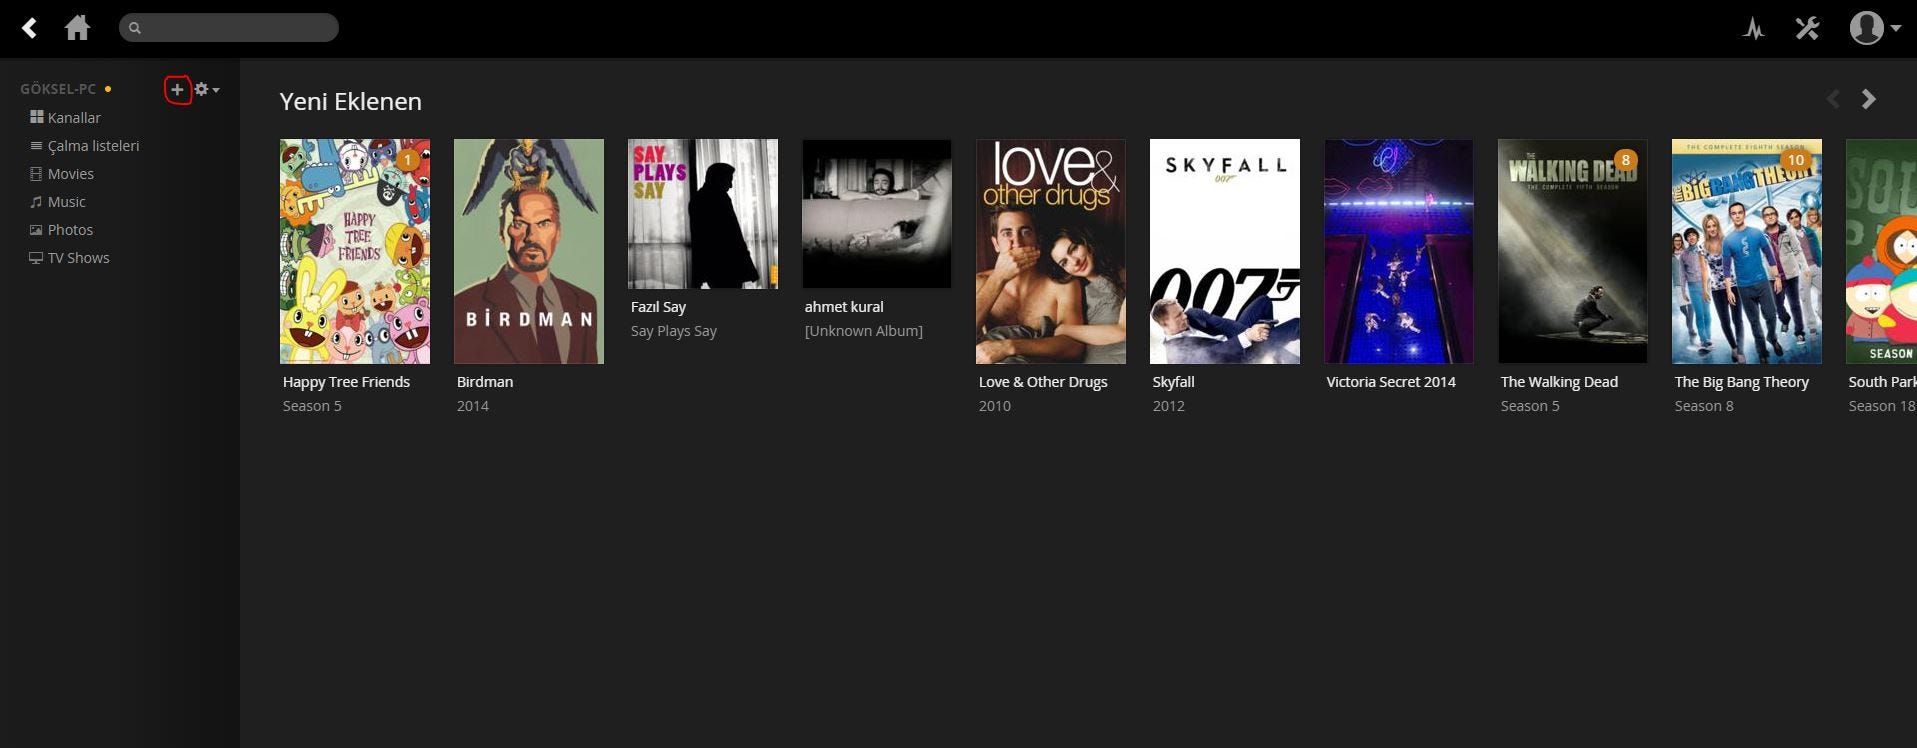This screenshot has height=748, width=1917.
Task: Open the server gear dropdown
Action: (x=207, y=90)
